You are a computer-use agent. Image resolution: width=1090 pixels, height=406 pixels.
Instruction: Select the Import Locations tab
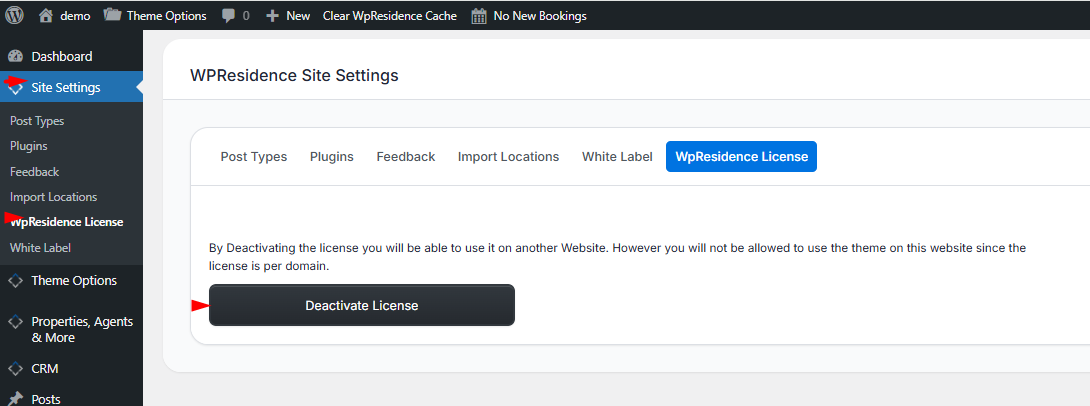coord(508,157)
